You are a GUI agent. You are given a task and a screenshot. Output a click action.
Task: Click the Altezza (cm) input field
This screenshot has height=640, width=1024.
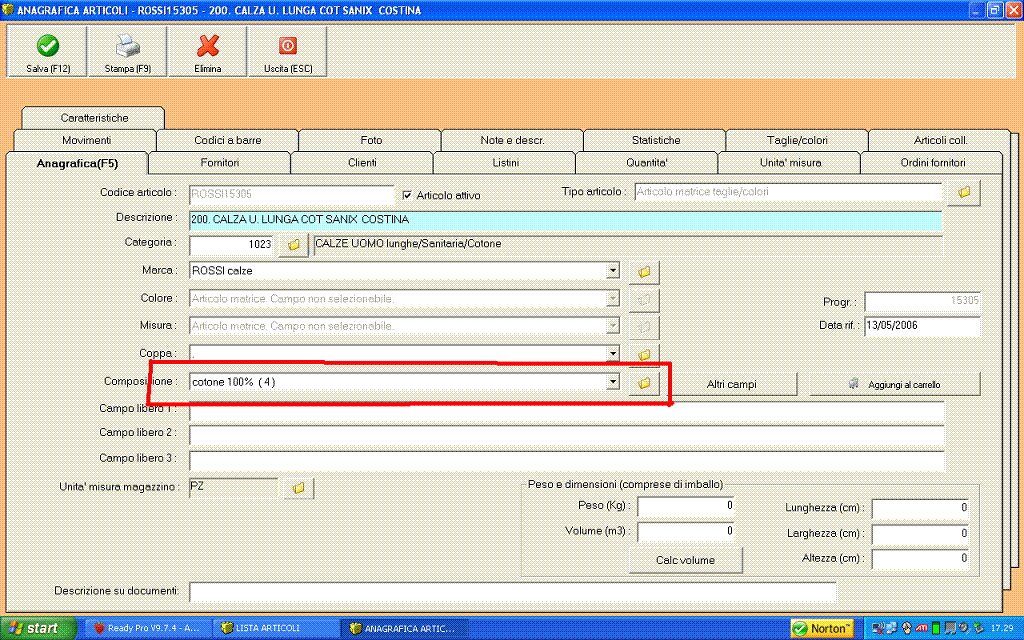[x=920, y=560]
